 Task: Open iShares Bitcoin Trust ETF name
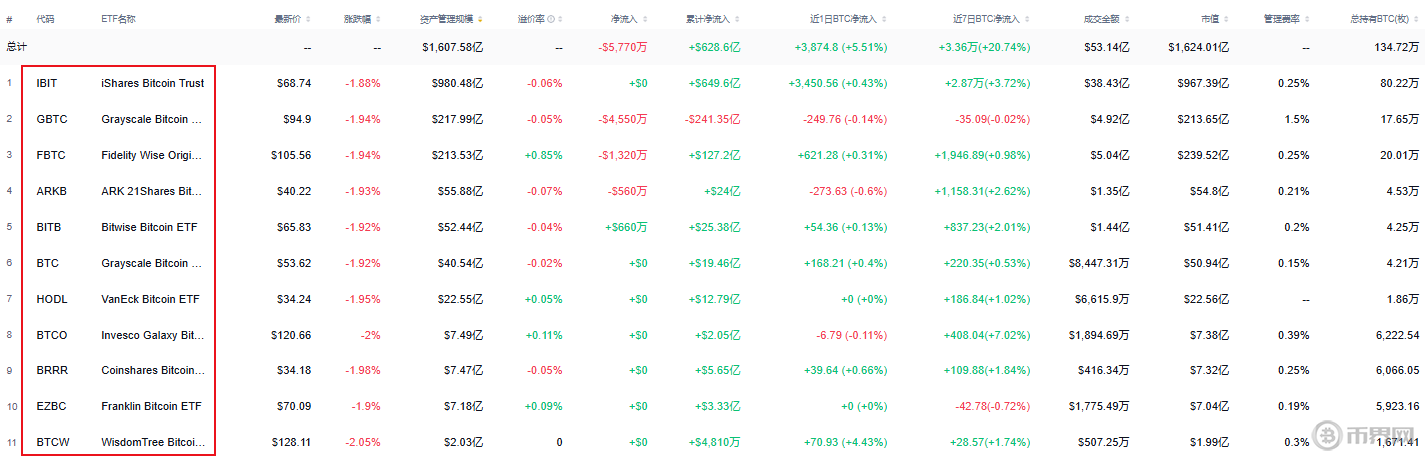coord(152,83)
